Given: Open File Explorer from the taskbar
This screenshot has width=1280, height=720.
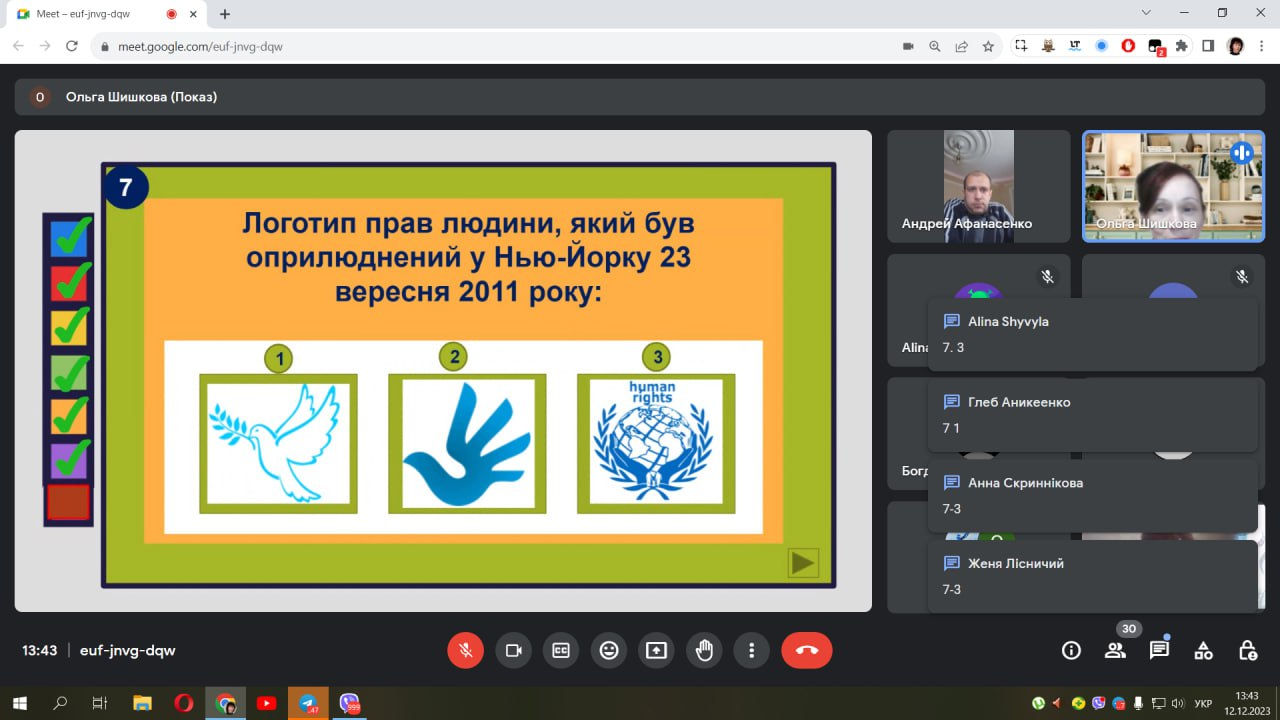Looking at the screenshot, I should (x=142, y=703).
